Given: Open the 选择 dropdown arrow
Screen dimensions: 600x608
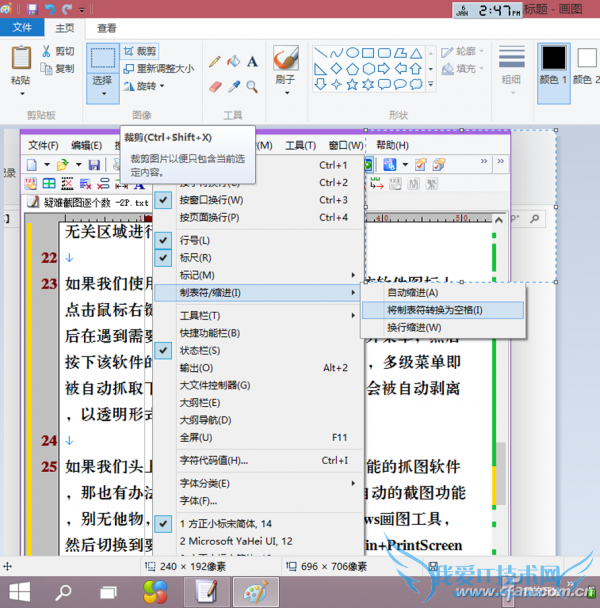Looking at the screenshot, I should click(102, 95).
